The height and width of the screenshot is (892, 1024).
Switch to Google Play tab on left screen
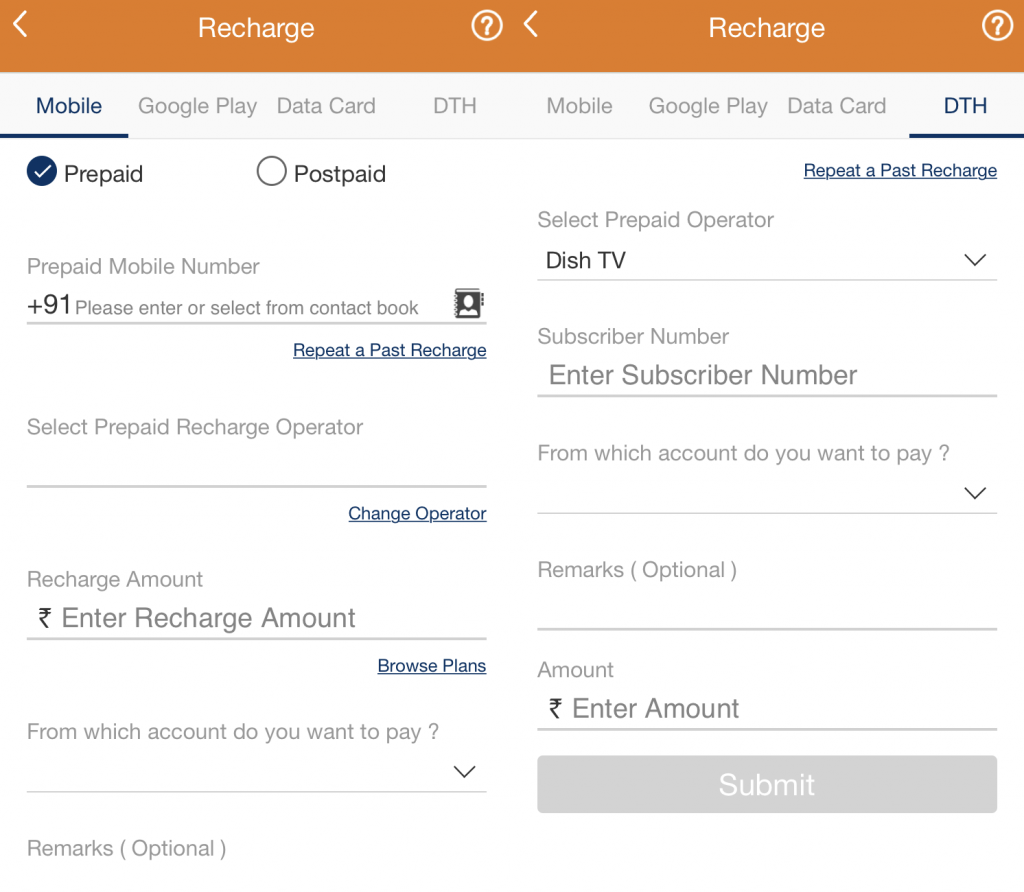click(x=197, y=106)
